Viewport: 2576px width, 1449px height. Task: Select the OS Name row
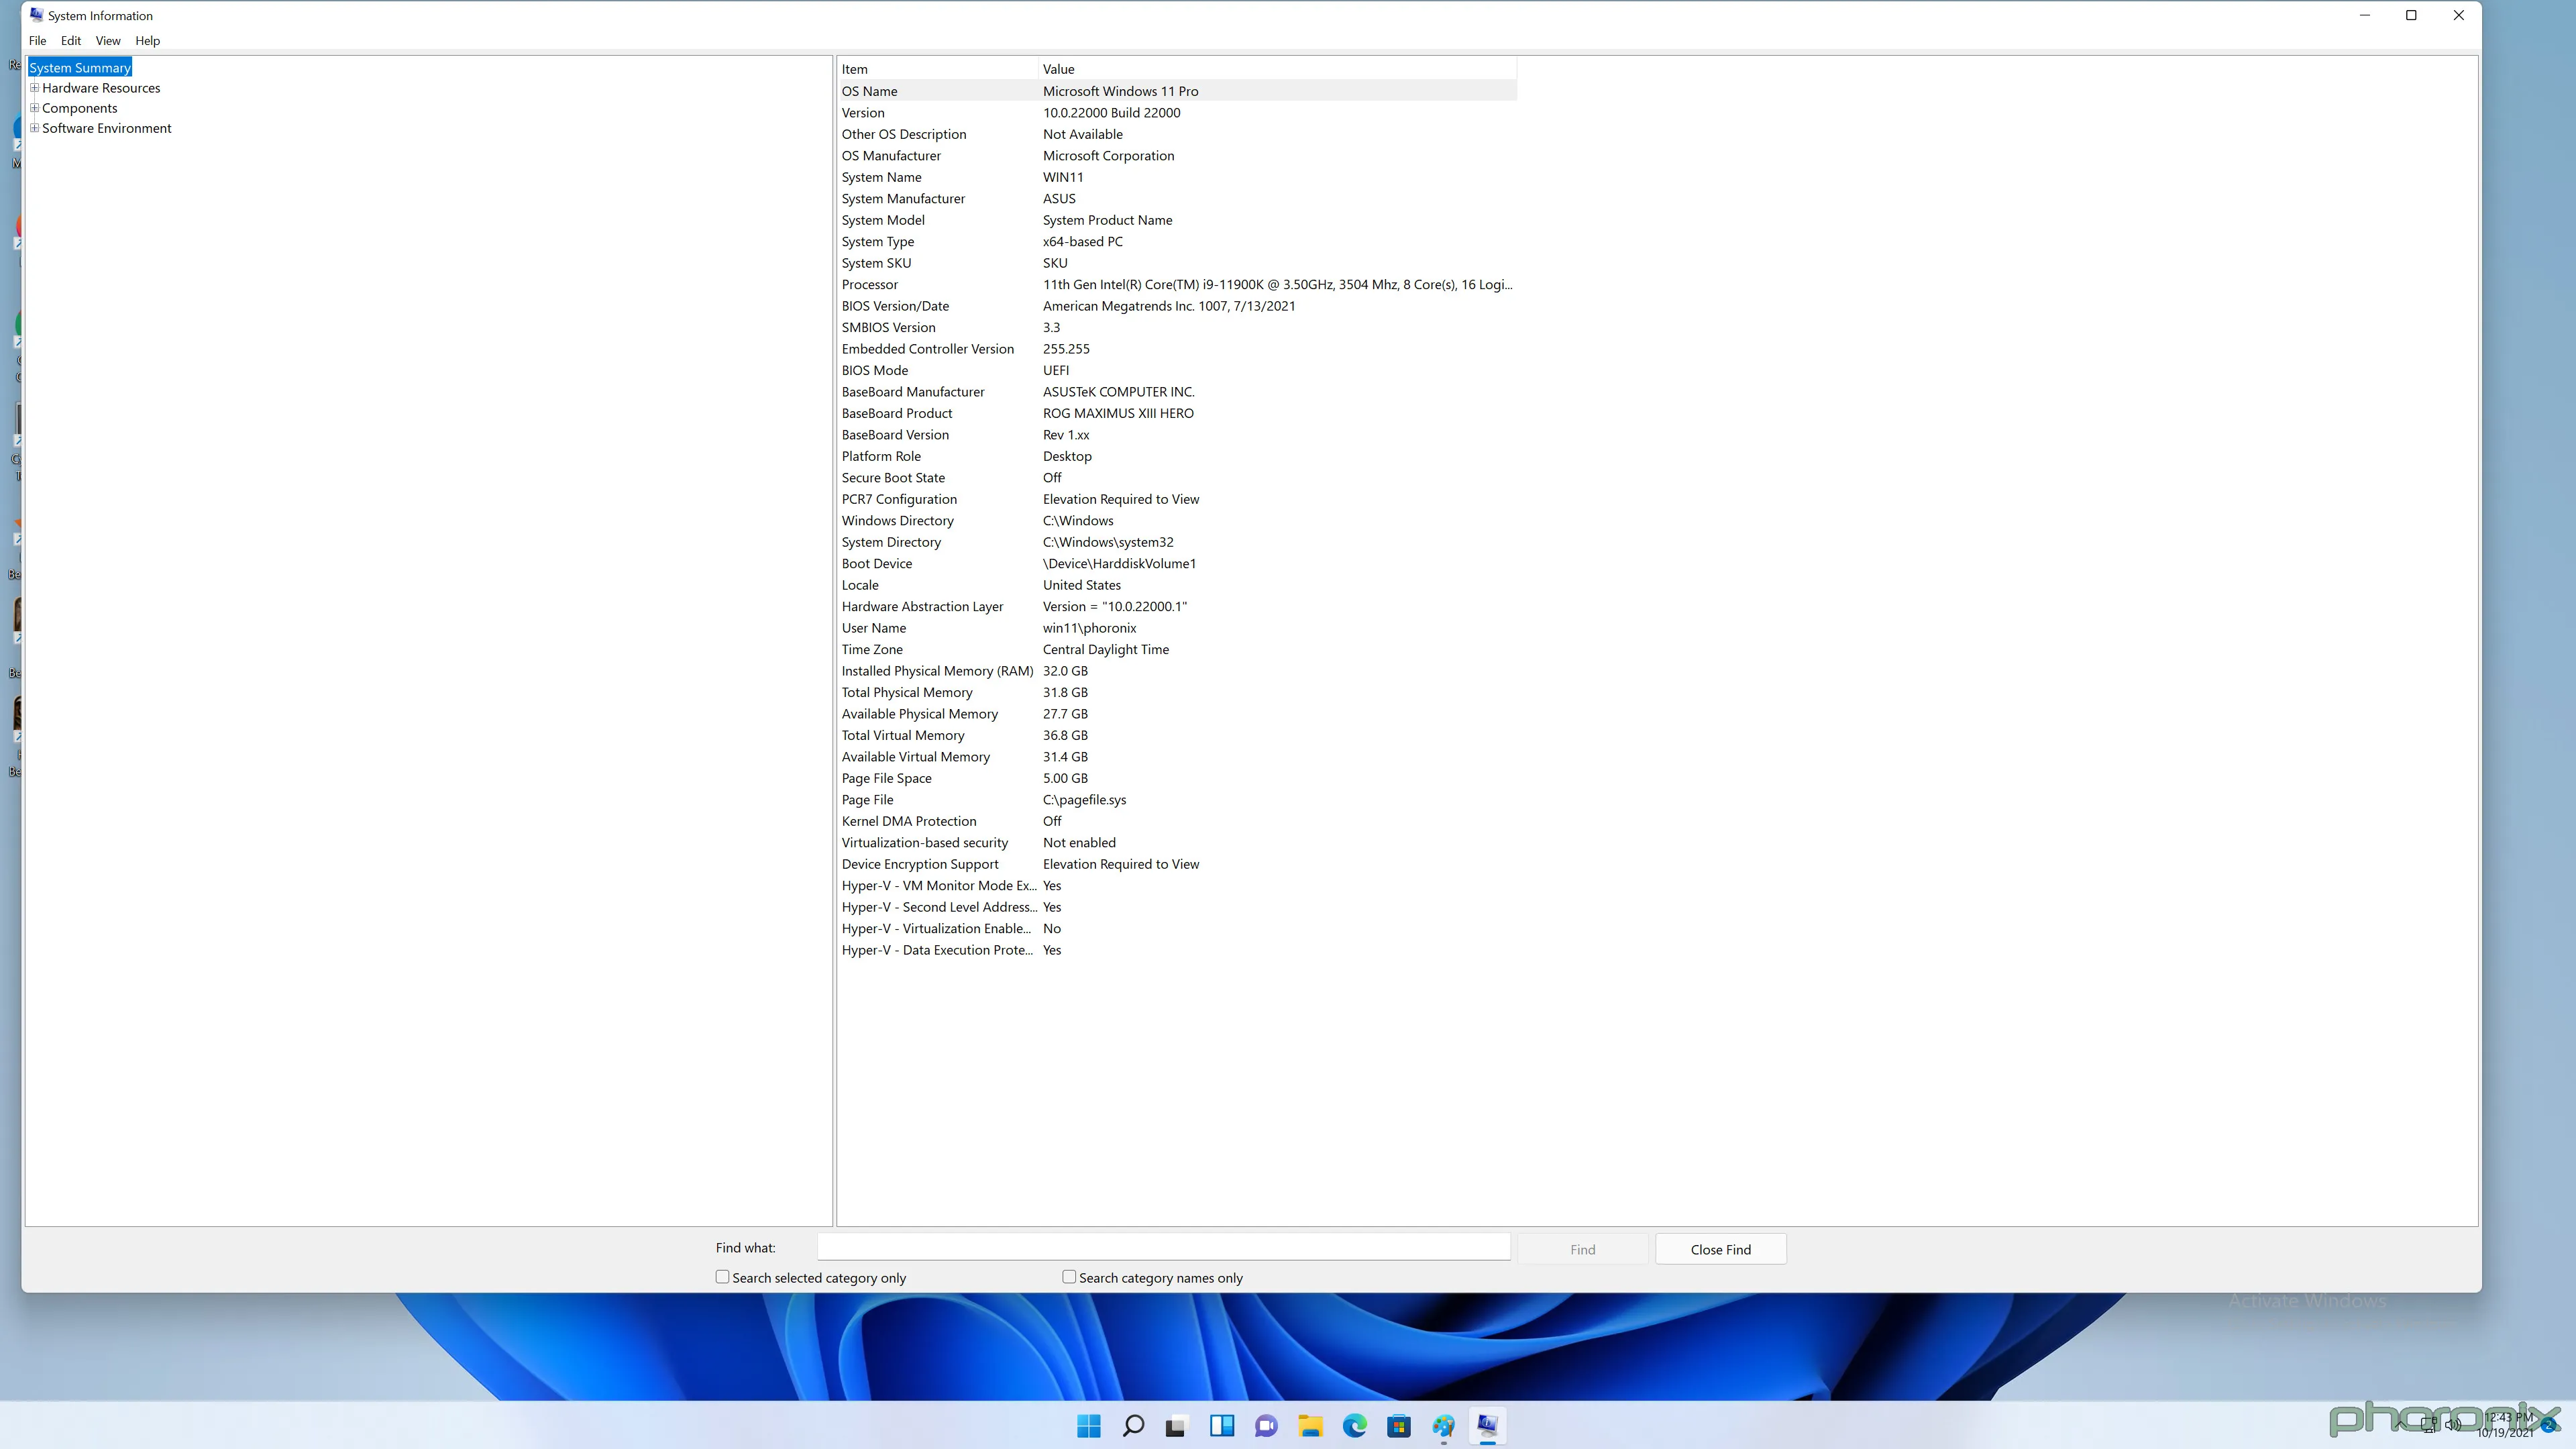(x=1177, y=91)
